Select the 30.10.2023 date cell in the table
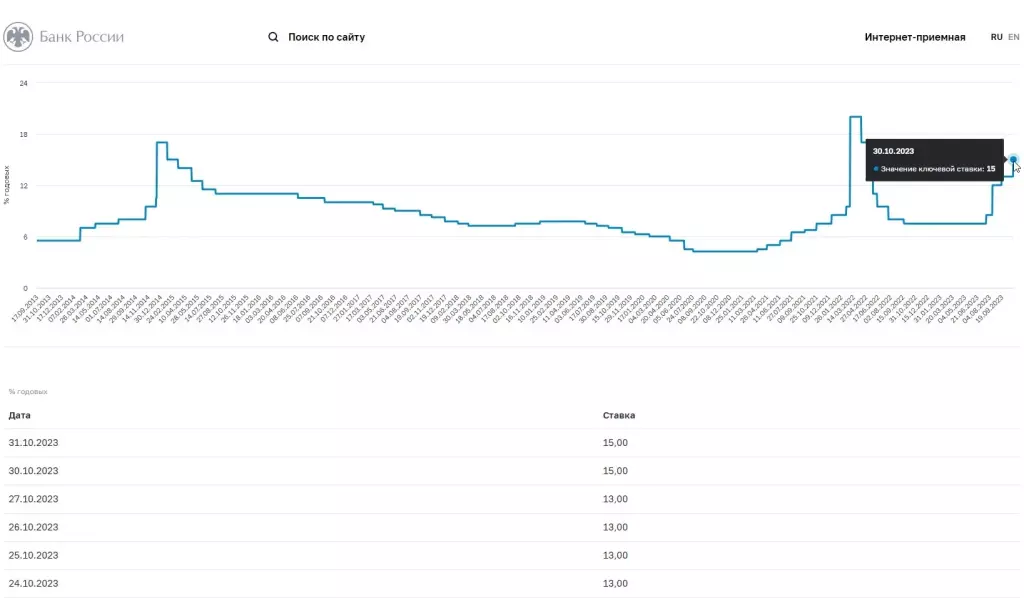 [x=33, y=470]
